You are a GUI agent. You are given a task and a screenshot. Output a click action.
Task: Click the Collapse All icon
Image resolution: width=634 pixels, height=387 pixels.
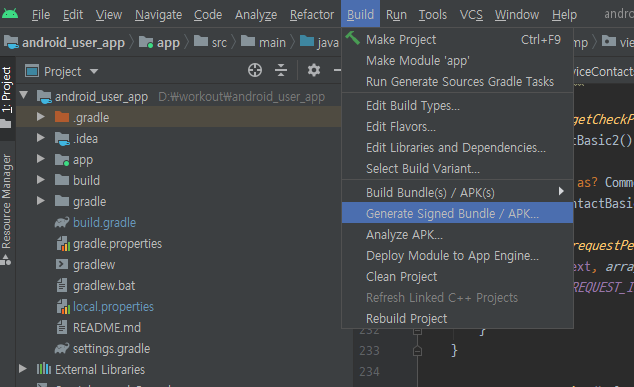(x=281, y=70)
